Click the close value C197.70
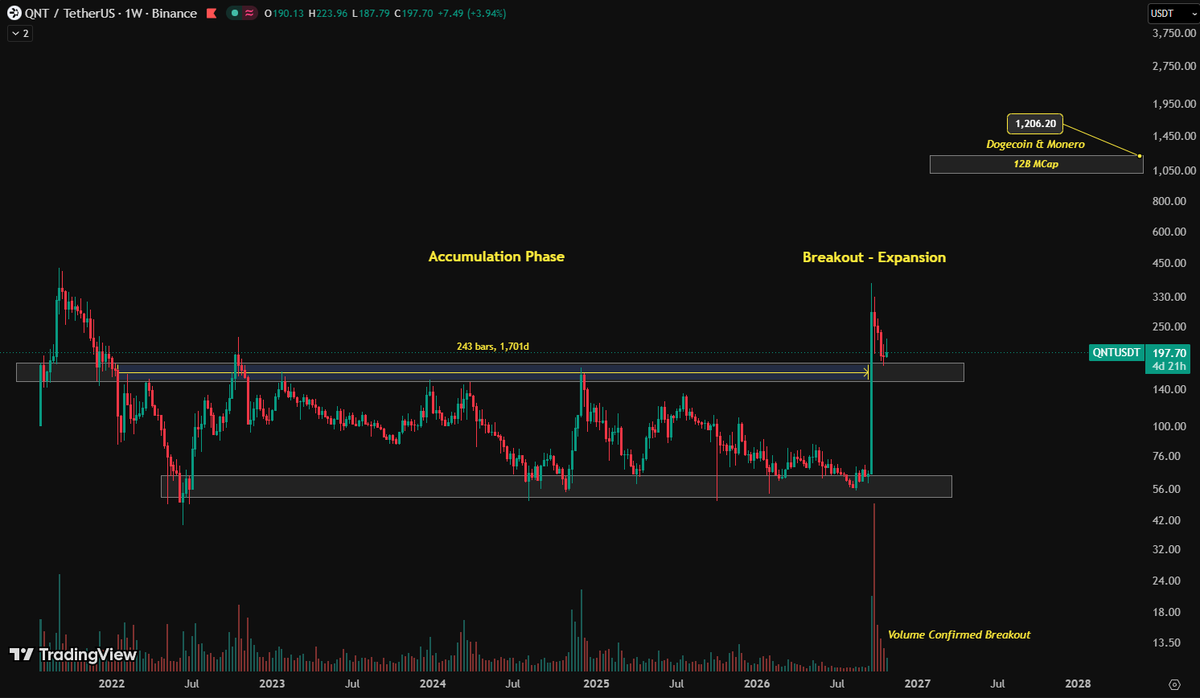 (x=414, y=13)
